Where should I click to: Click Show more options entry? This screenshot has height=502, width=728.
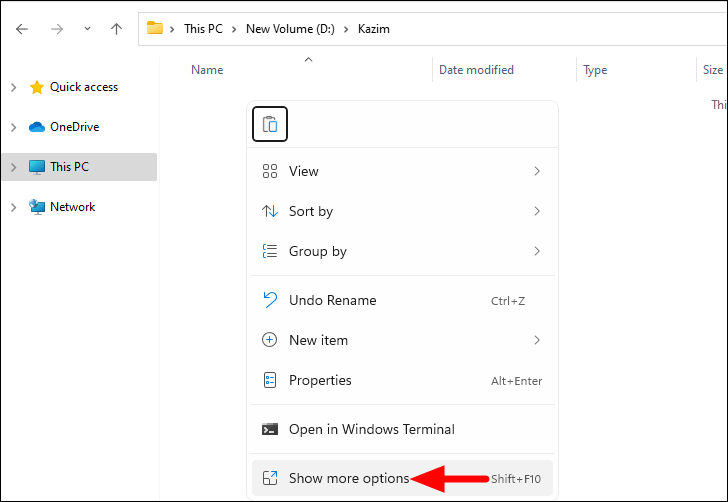402,478
